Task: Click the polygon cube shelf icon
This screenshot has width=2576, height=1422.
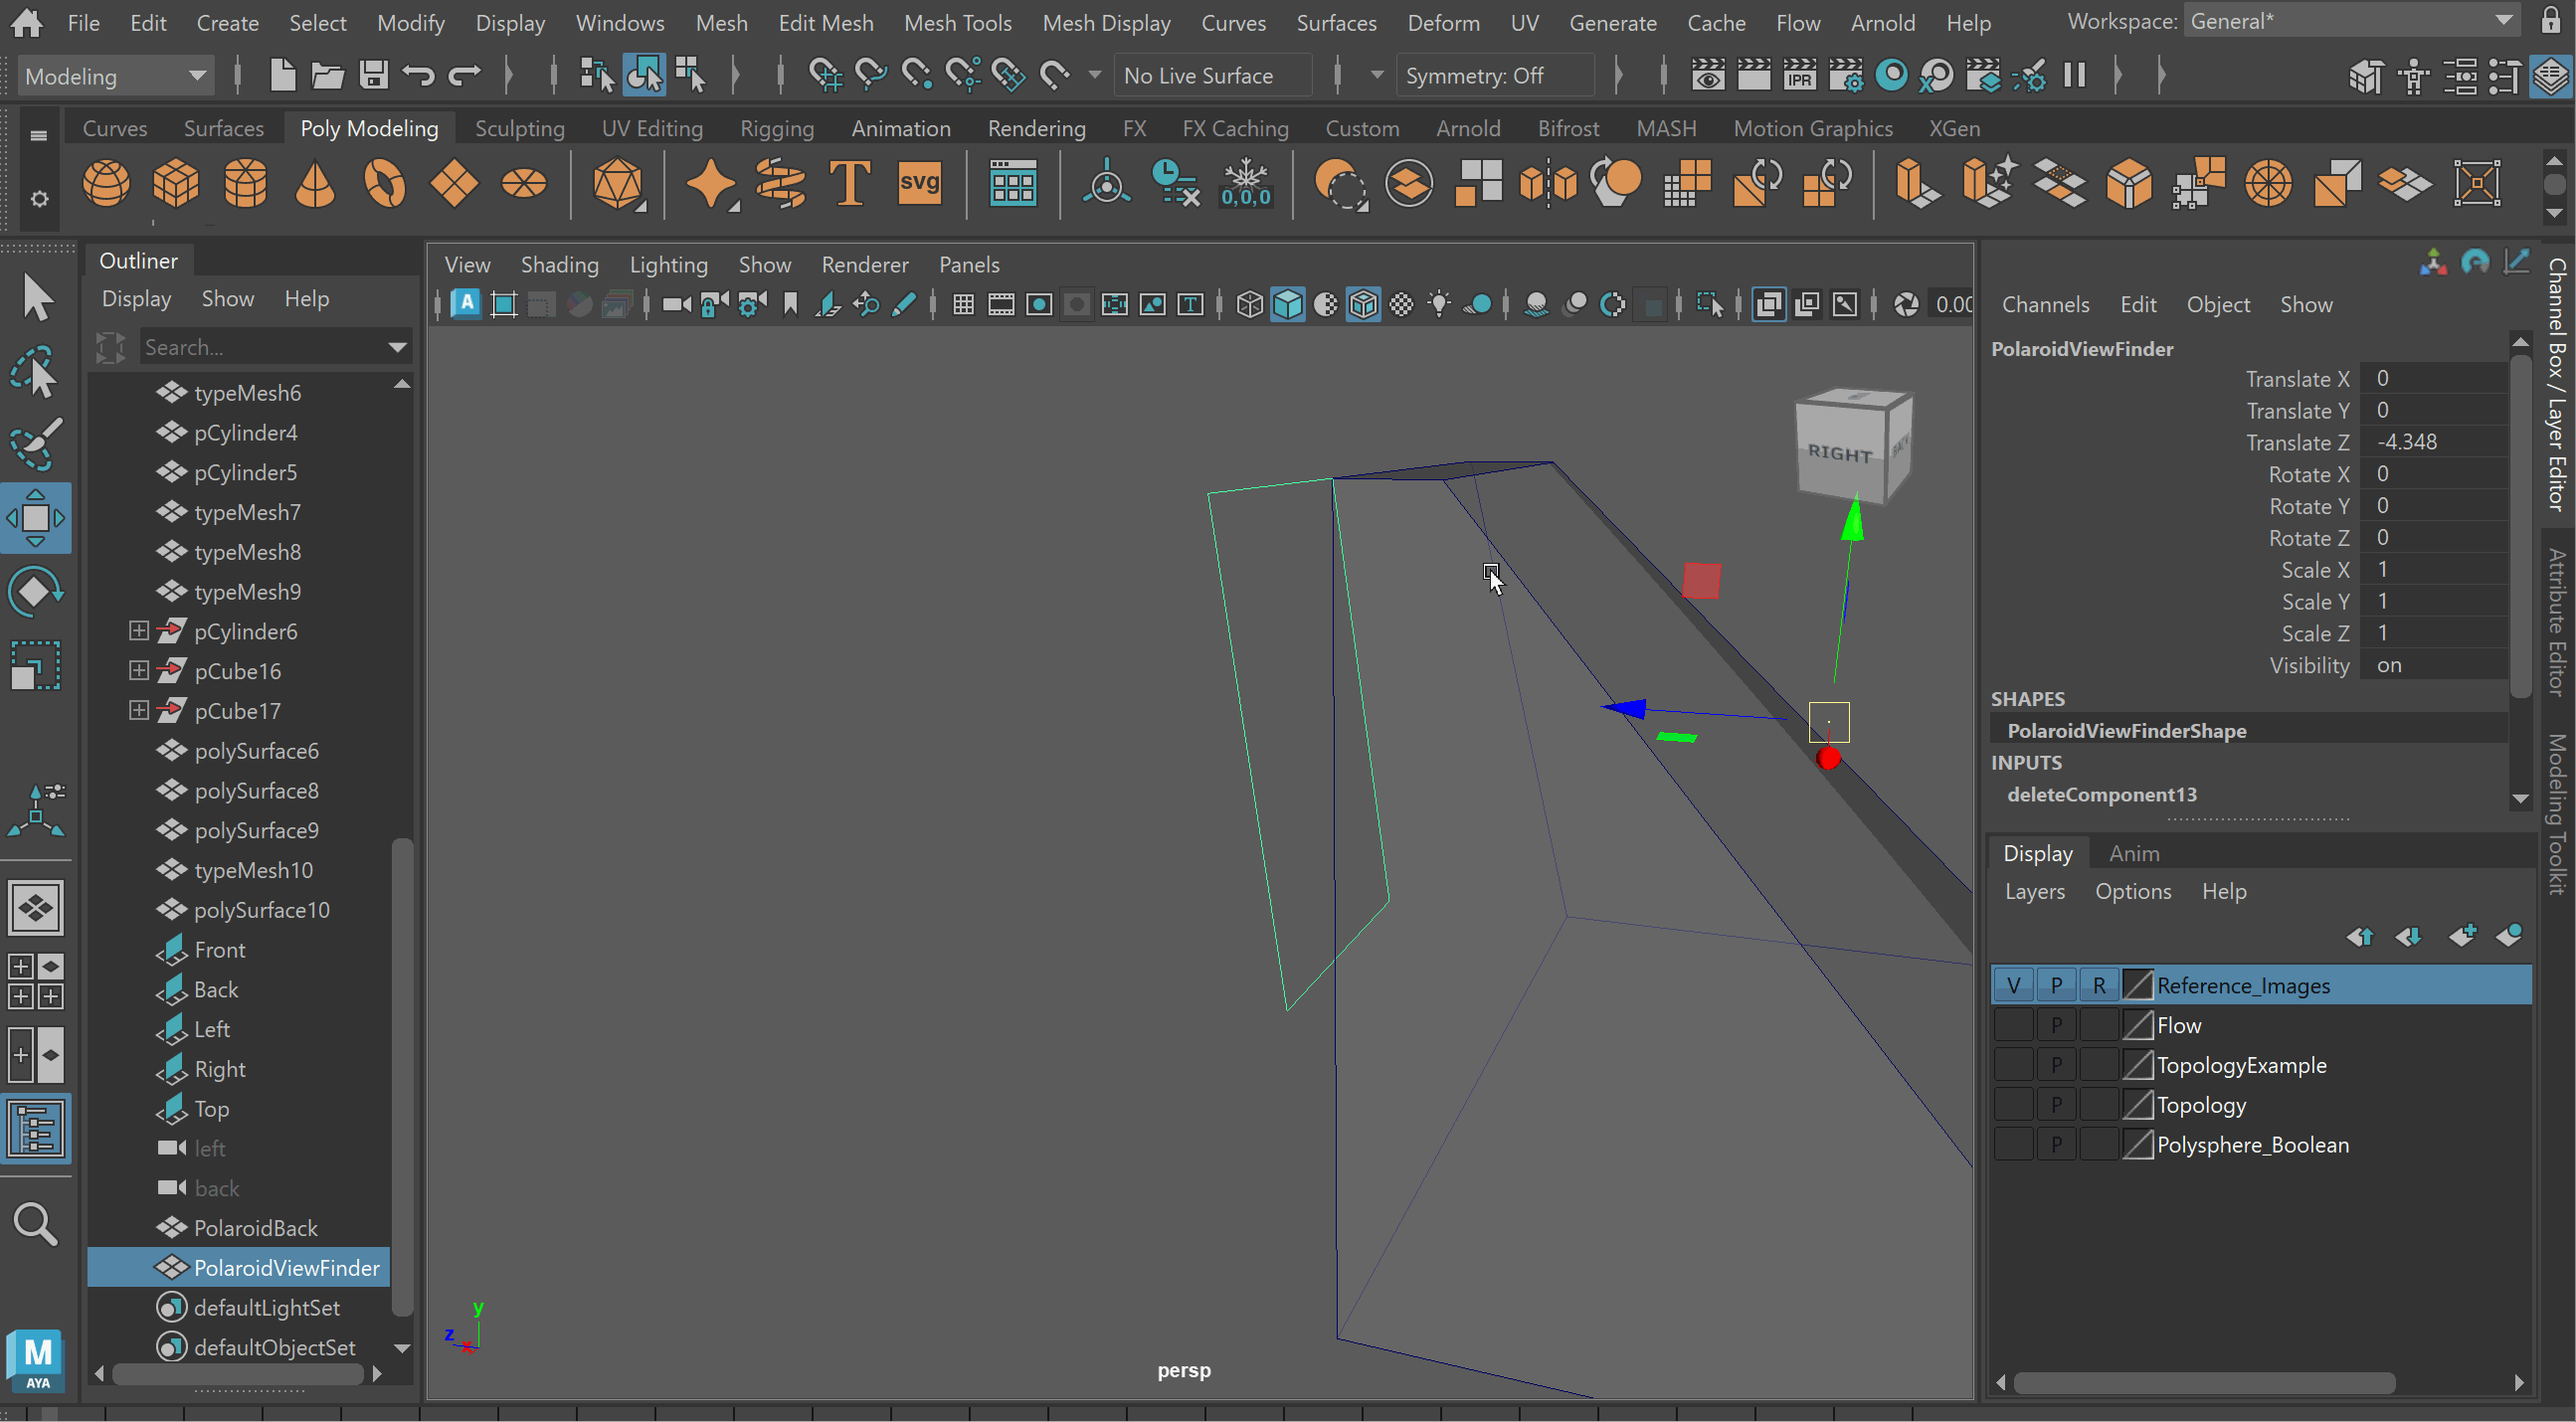Action: pyautogui.click(x=176, y=184)
